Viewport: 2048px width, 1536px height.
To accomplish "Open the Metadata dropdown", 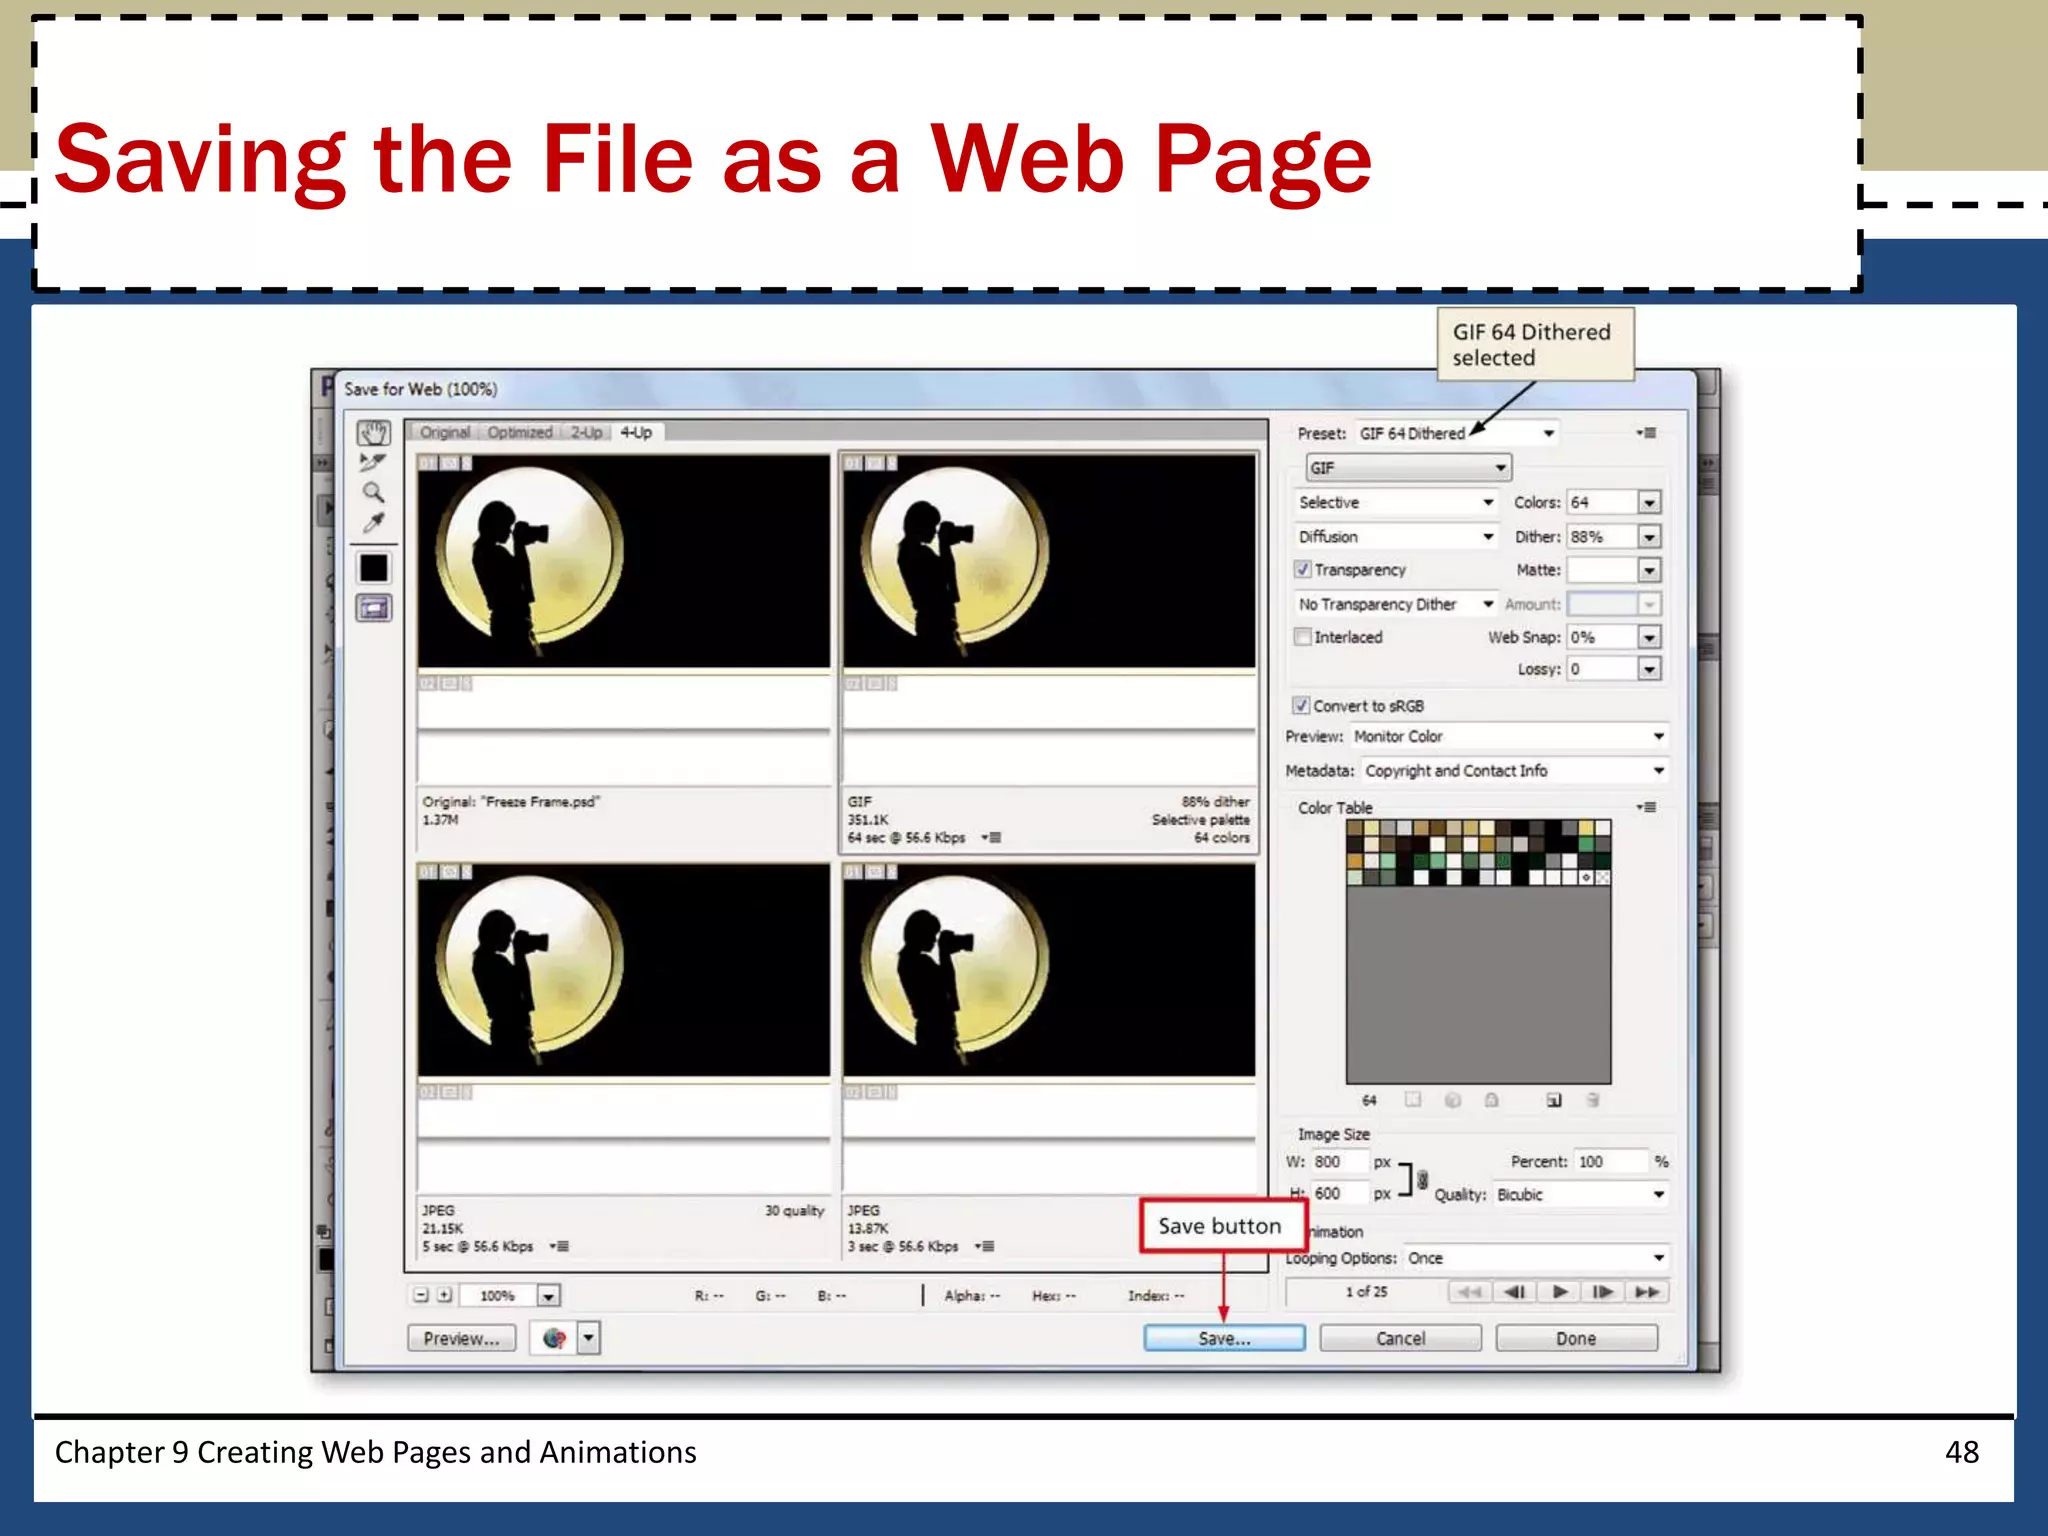I will coord(1515,770).
